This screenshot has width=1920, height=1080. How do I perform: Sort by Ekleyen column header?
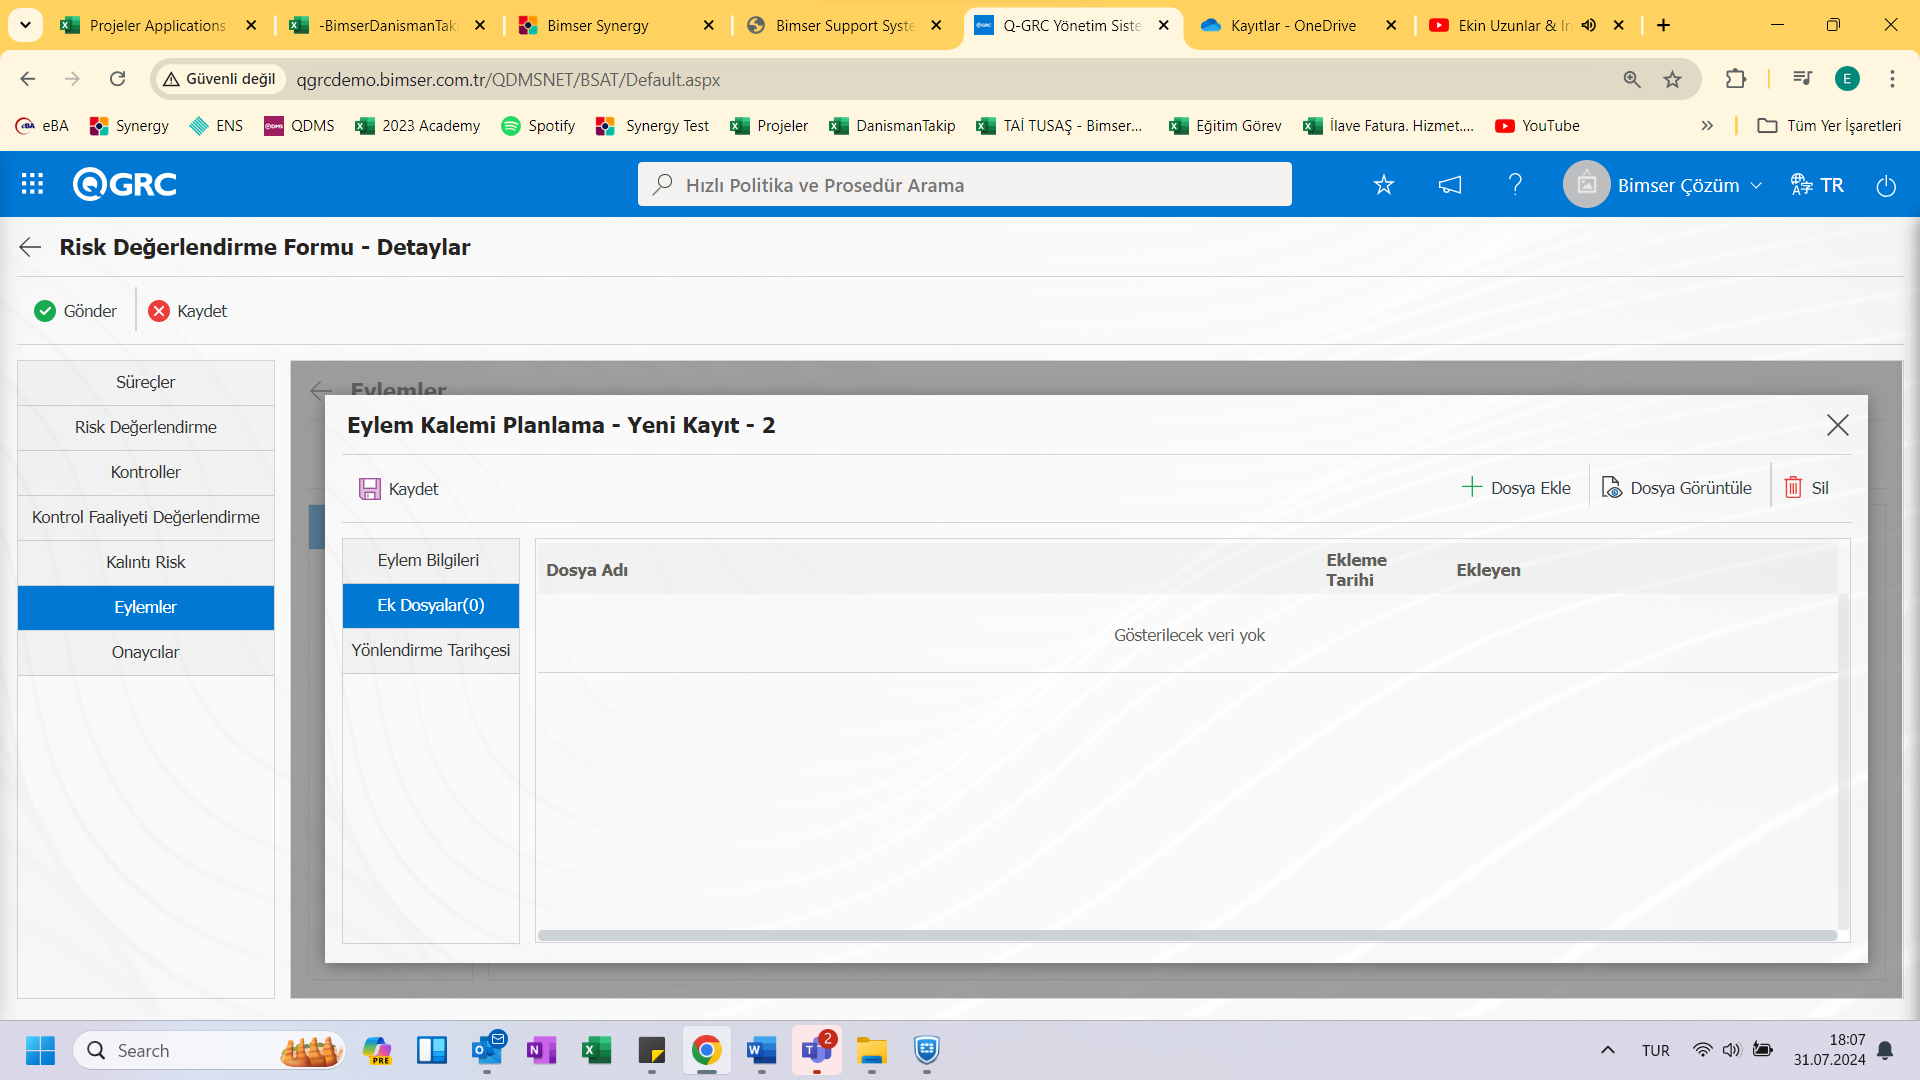[x=1488, y=570]
